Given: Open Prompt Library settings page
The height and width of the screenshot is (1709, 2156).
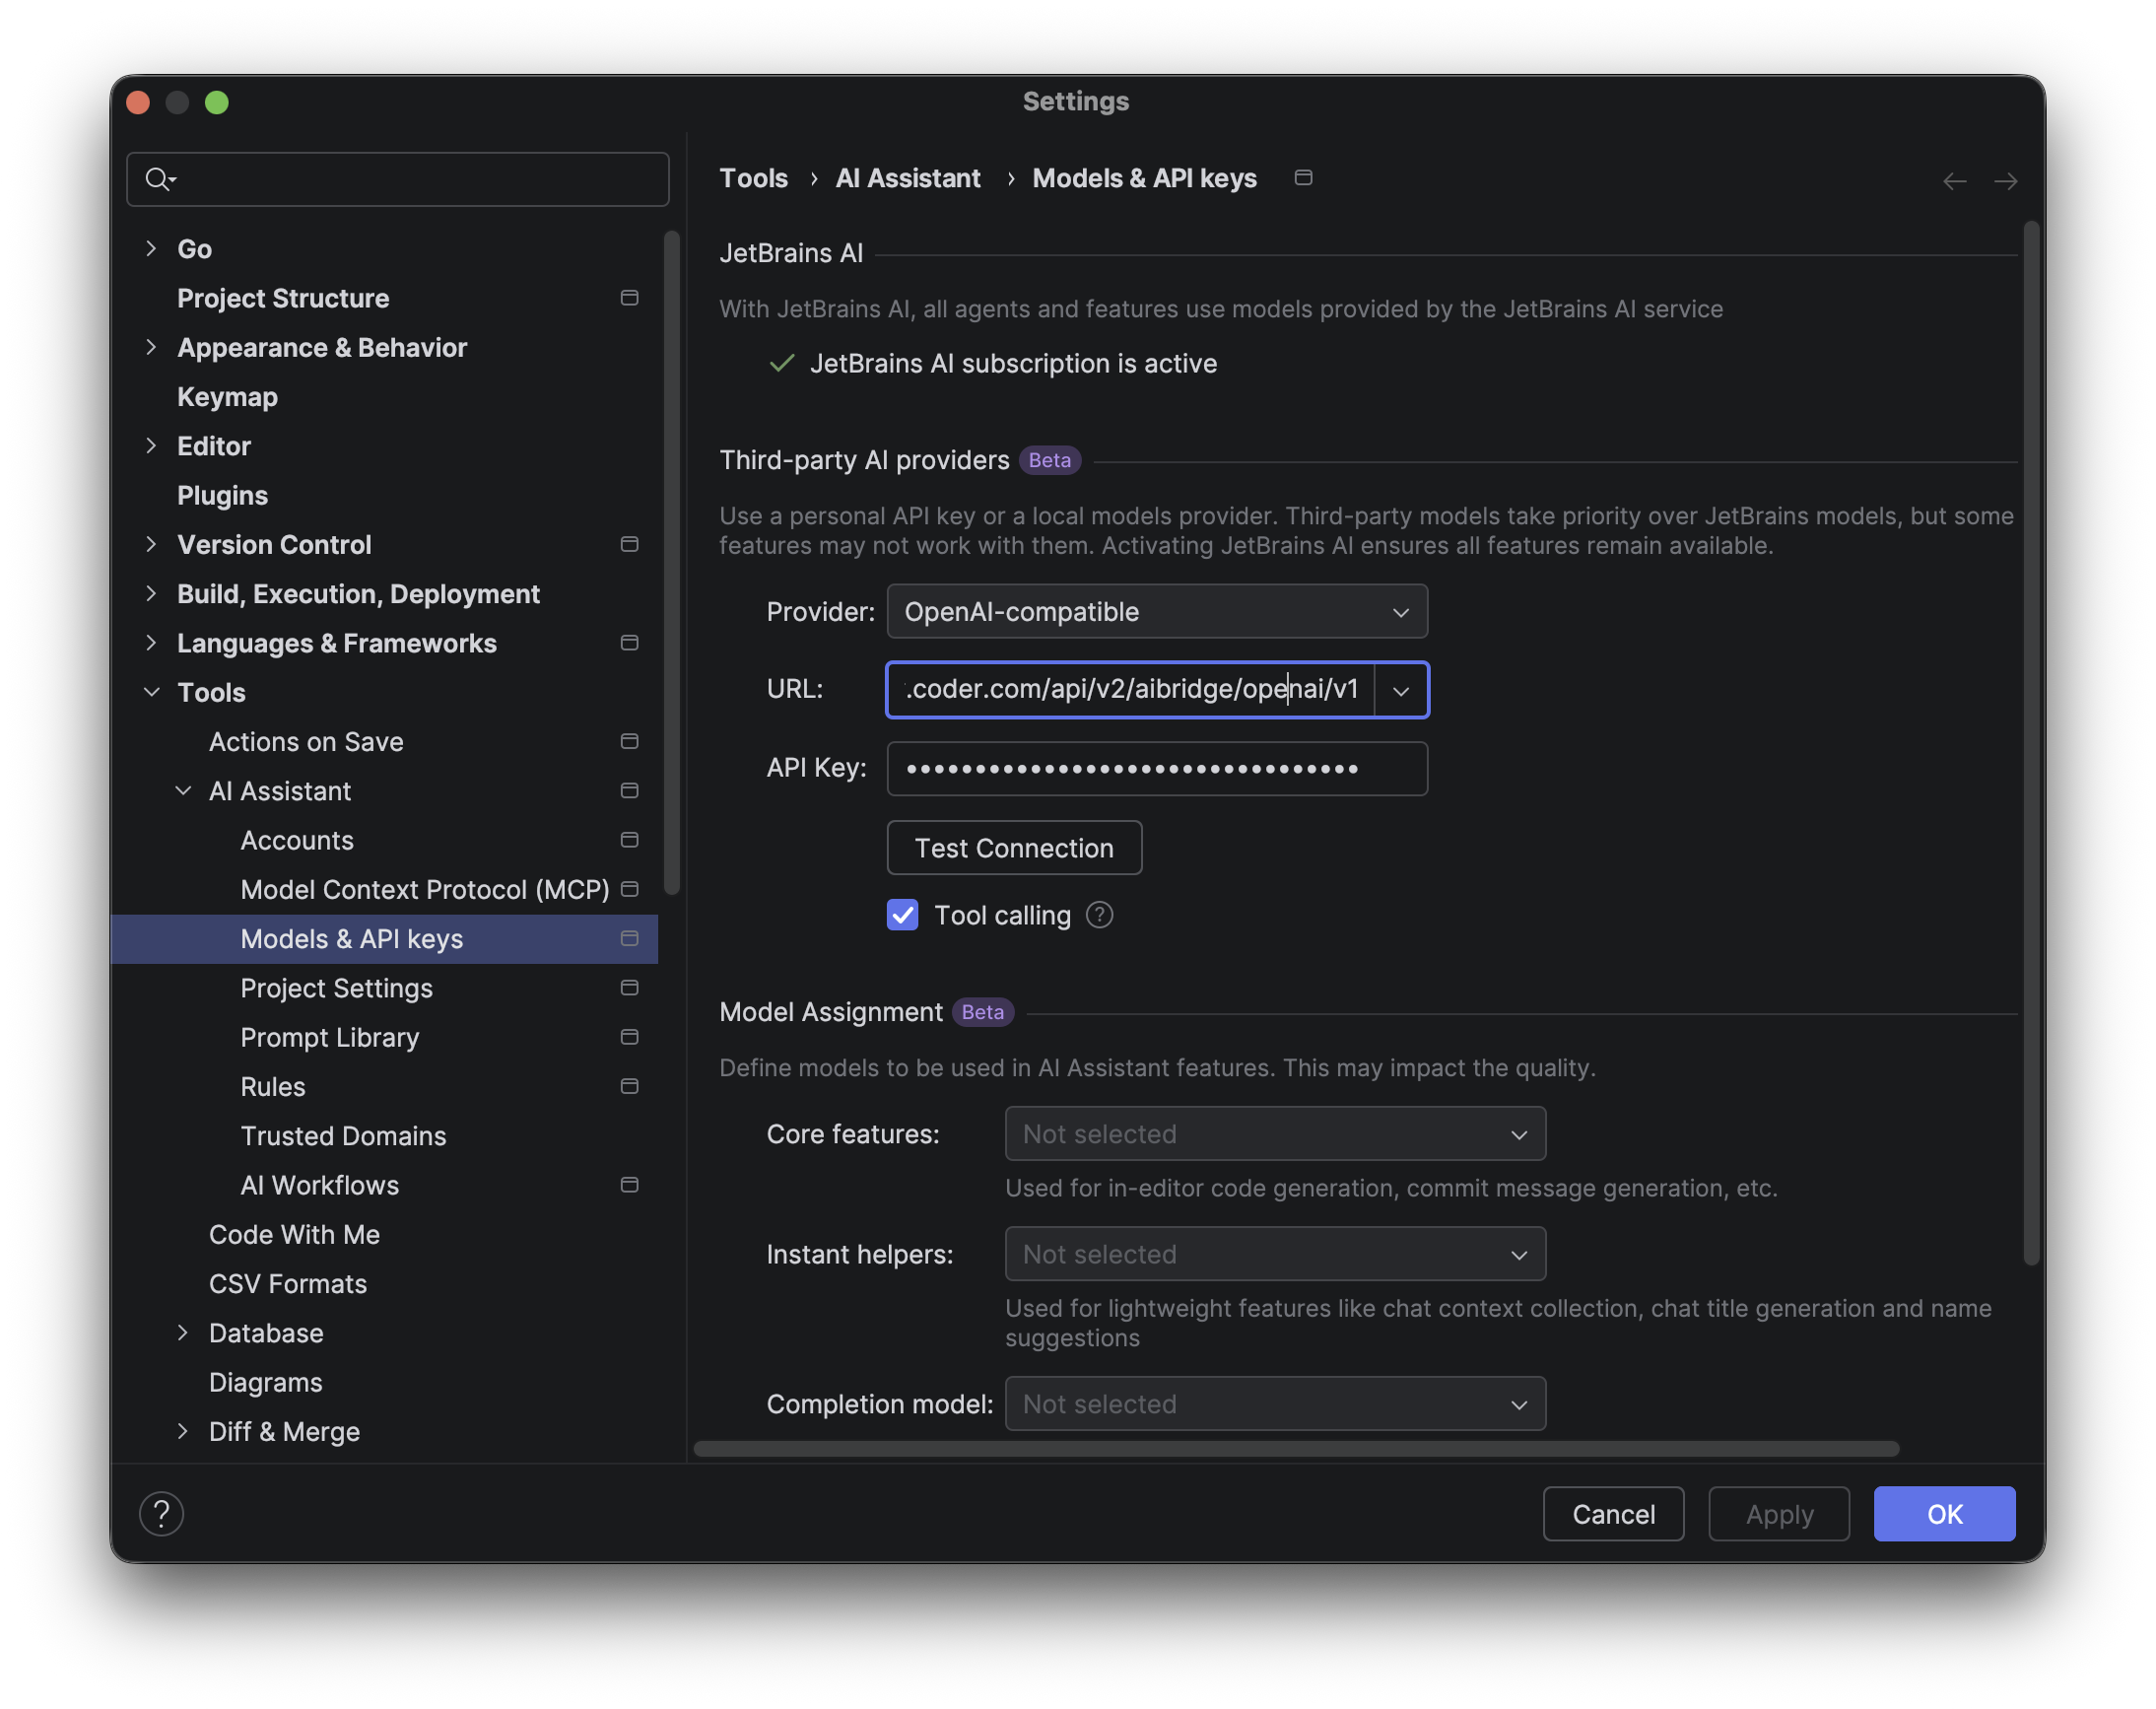Looking at the screenshot, I should pos(329,1037).
